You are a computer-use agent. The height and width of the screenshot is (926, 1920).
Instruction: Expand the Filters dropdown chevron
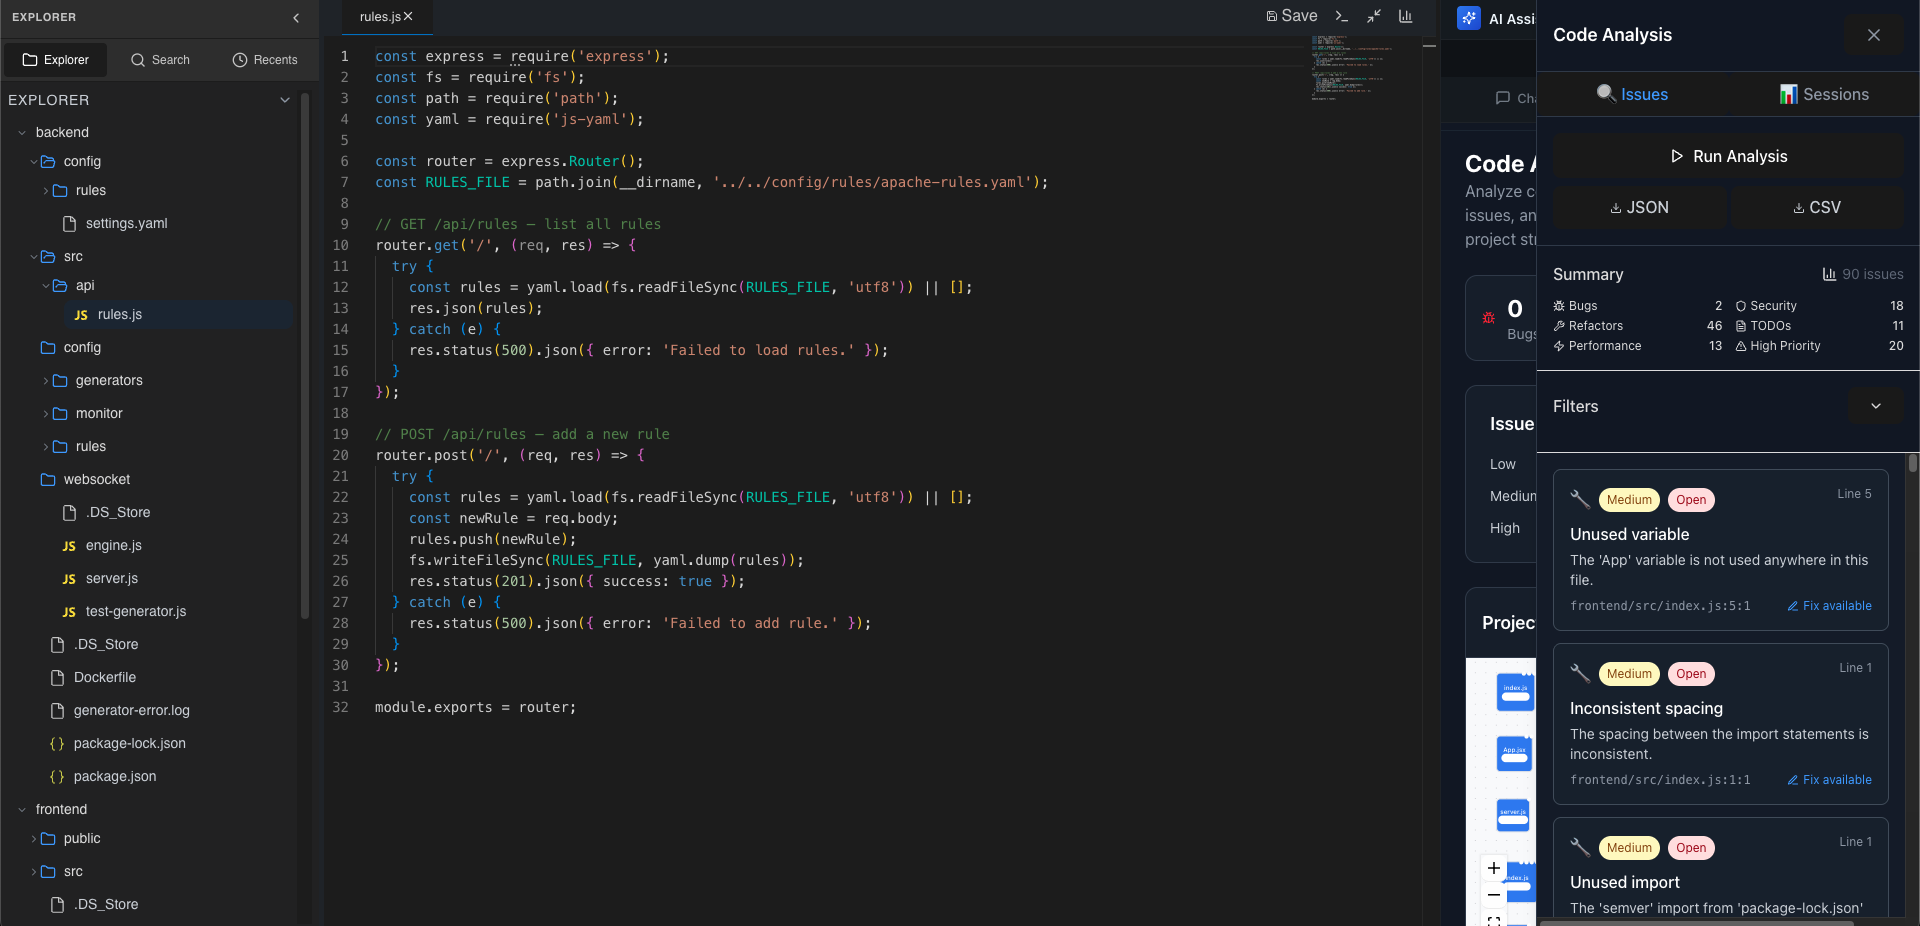(x=1876, y=406)
